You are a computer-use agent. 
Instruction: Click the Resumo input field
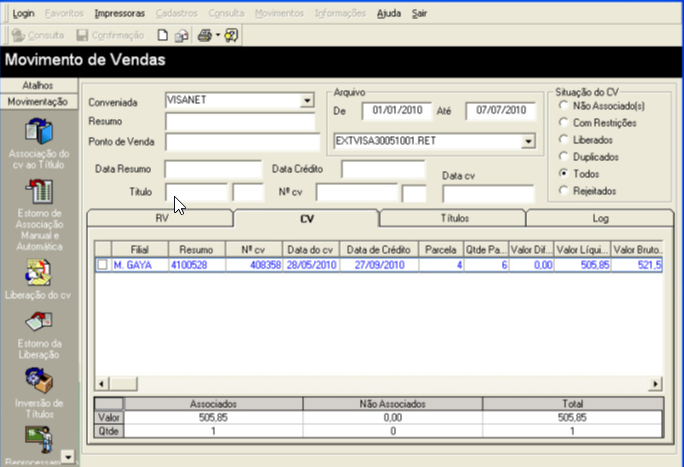pyautogui.click(x=240, y=122)
